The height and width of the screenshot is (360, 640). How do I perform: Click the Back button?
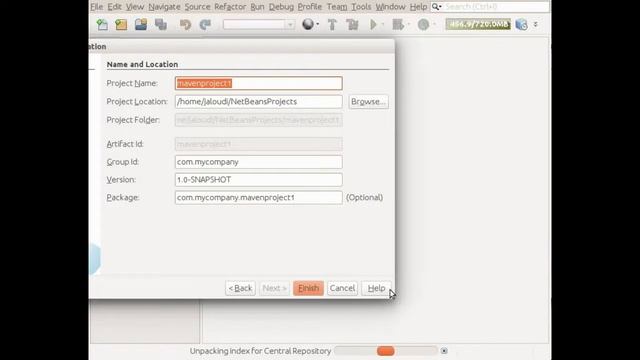pyautogui.click(x=240, y=288)
